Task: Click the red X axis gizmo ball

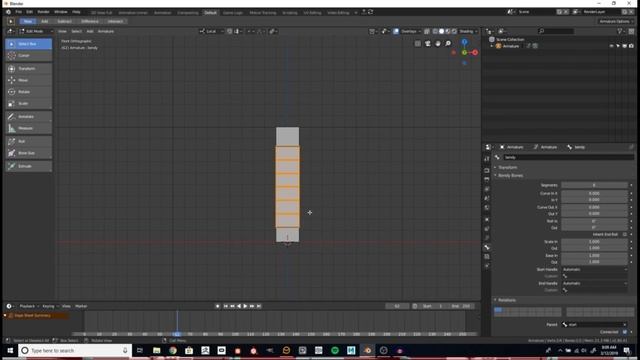Action: tap(475, 53)
